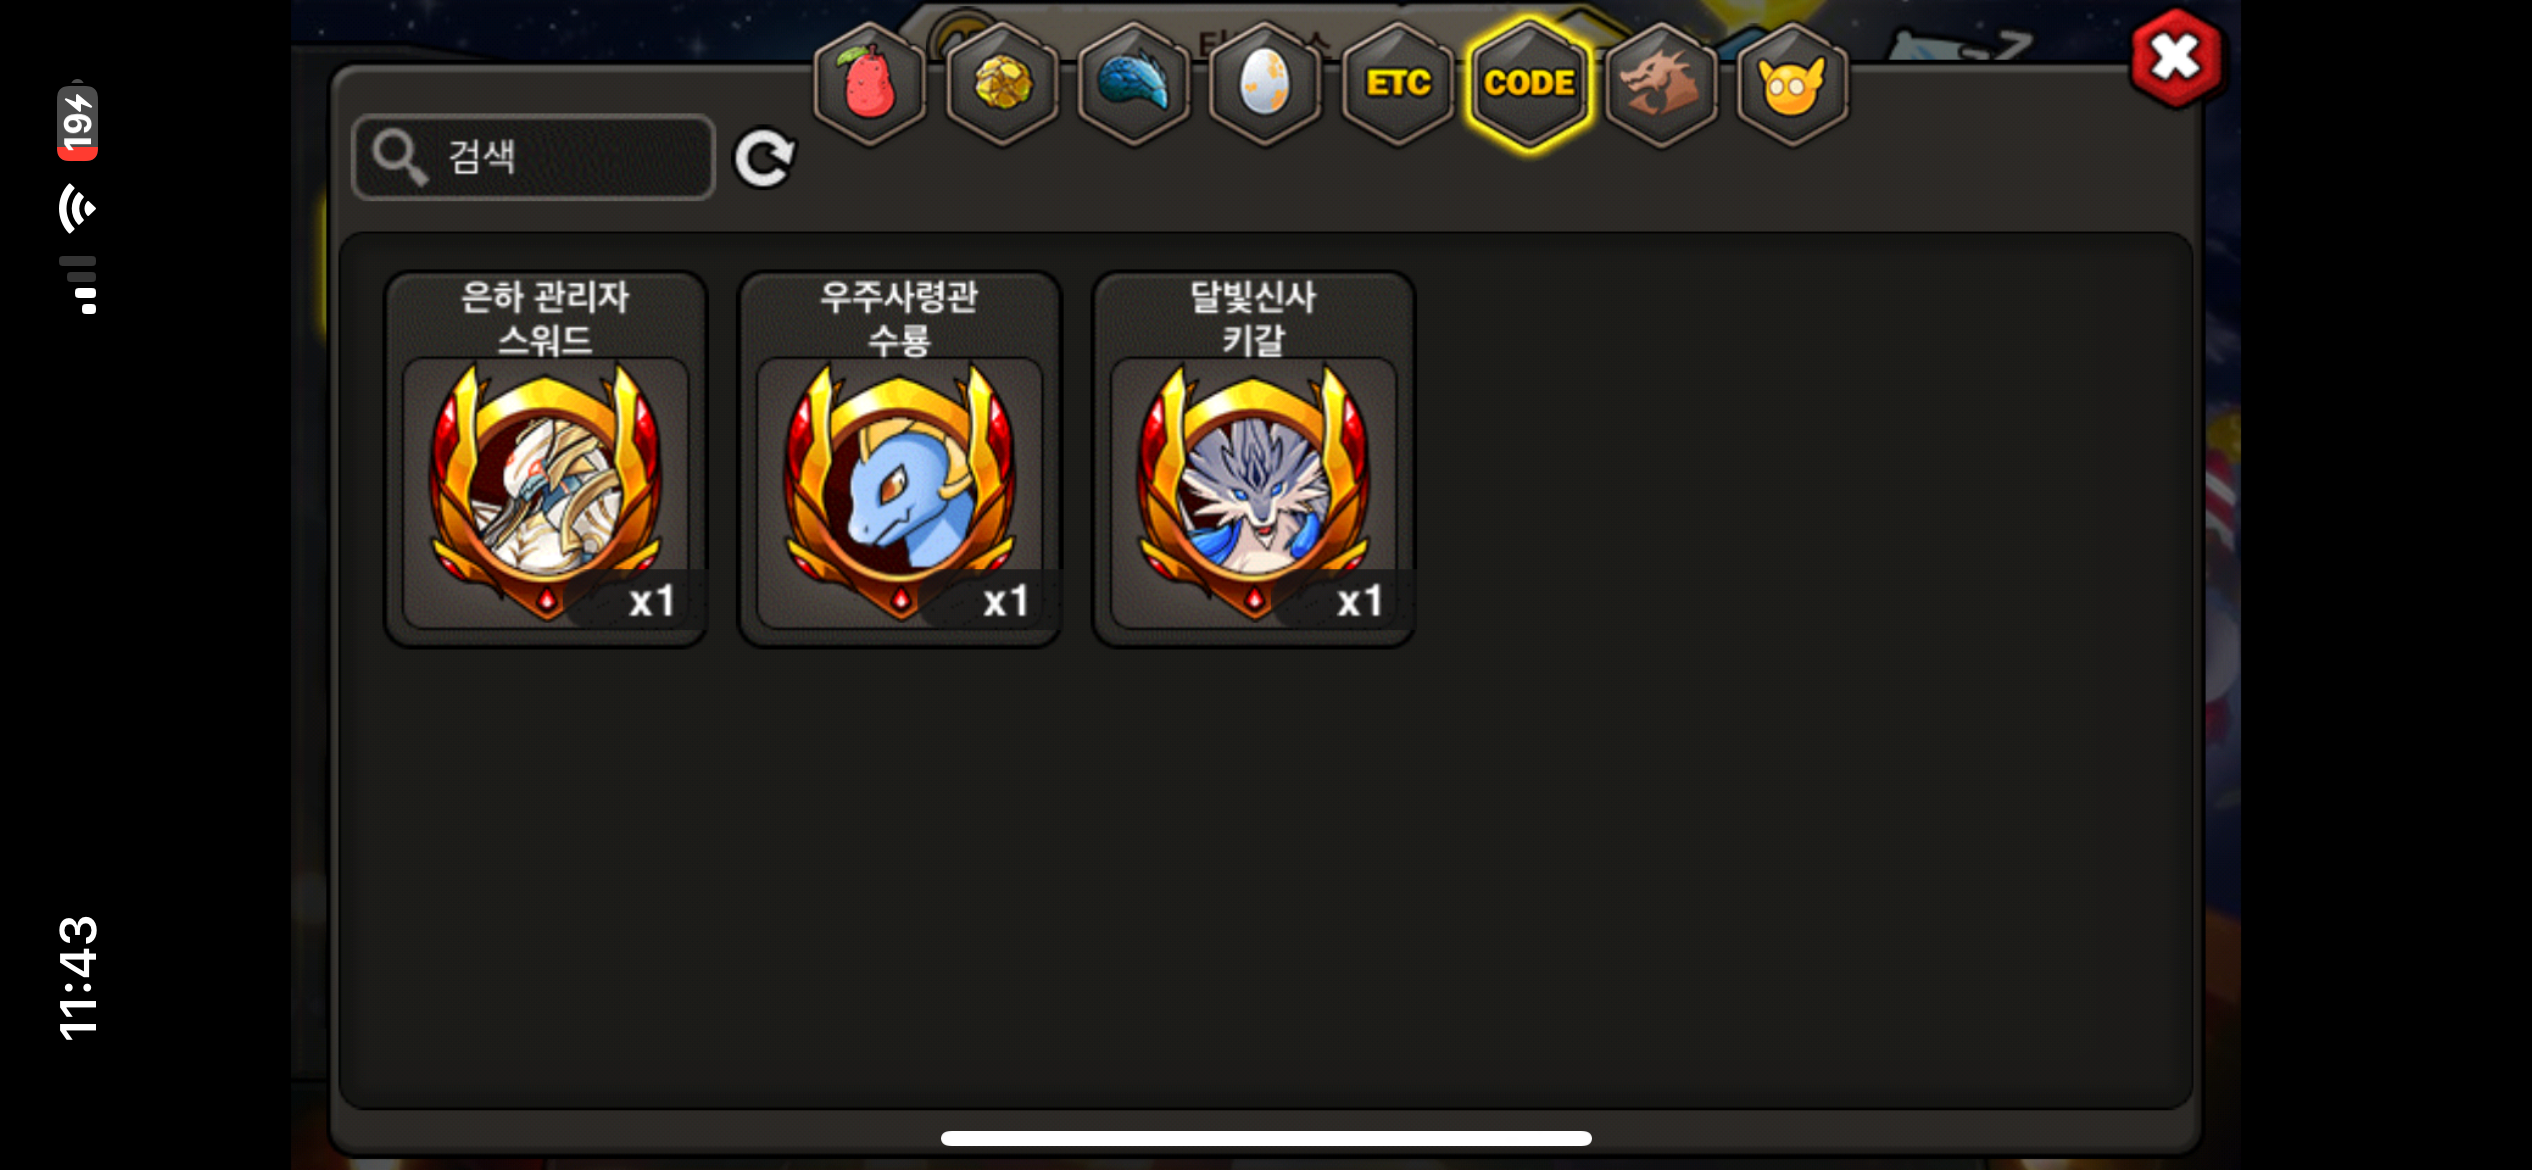Select the 은하 관리자 스워드 item card

coord(546,459)
